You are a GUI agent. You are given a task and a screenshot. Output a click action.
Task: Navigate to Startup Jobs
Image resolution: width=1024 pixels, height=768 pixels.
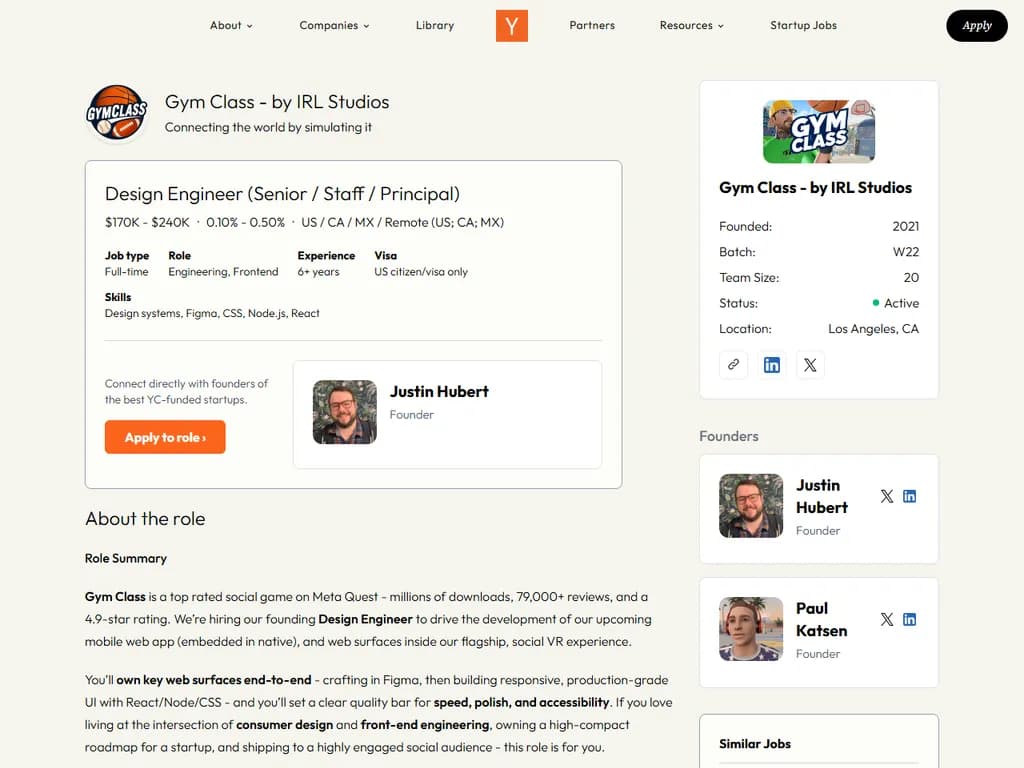(x=803, y=26)
